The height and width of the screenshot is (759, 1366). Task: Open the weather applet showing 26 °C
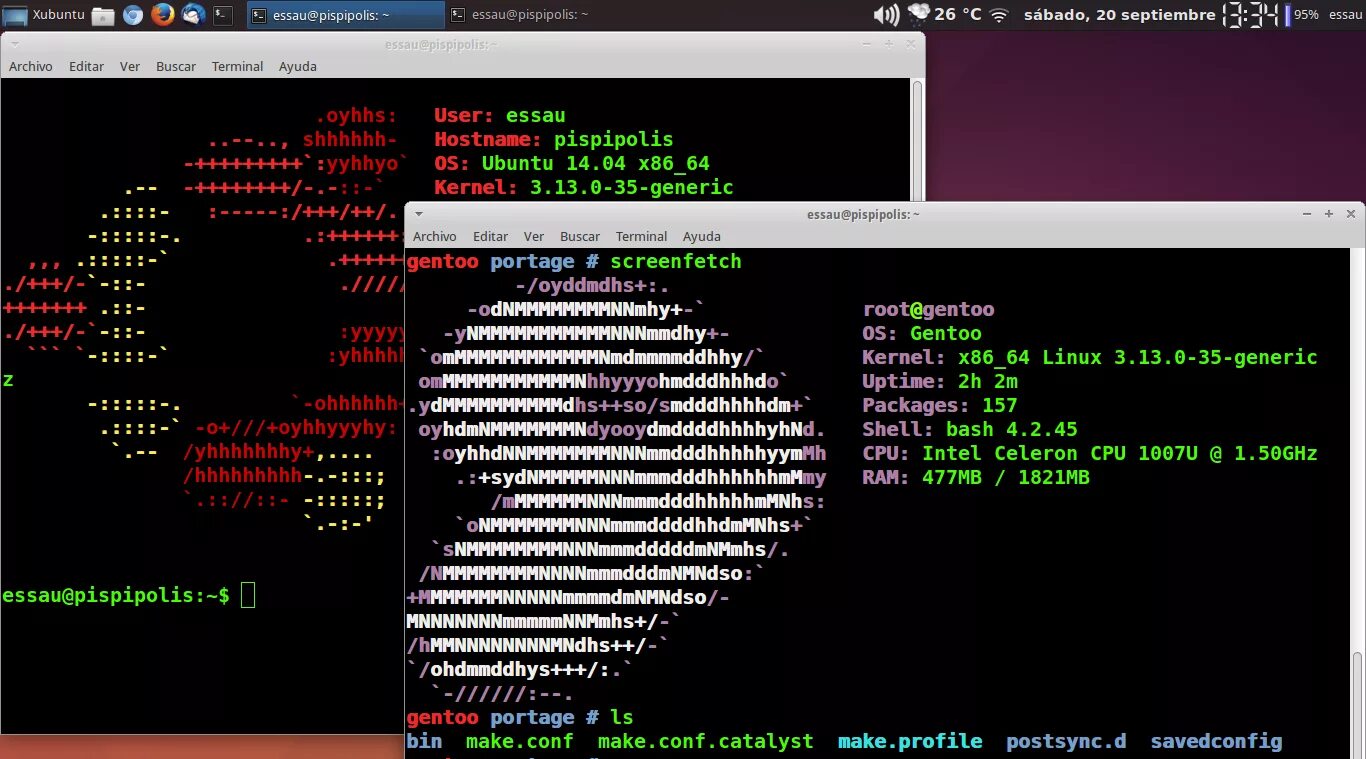pos(945,14)
